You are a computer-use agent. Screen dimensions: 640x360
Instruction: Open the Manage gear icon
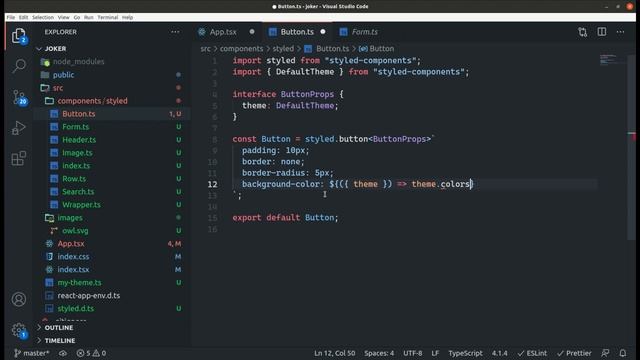[19, 330]
